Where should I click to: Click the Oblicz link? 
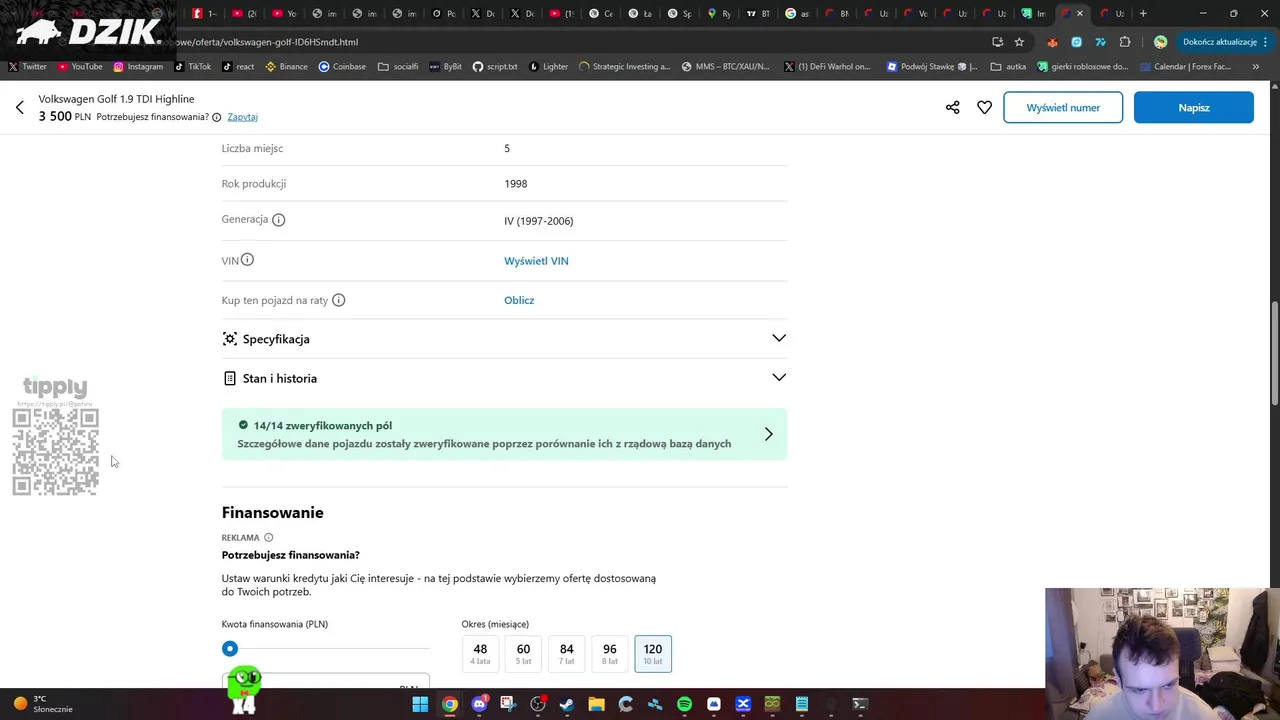519,300
